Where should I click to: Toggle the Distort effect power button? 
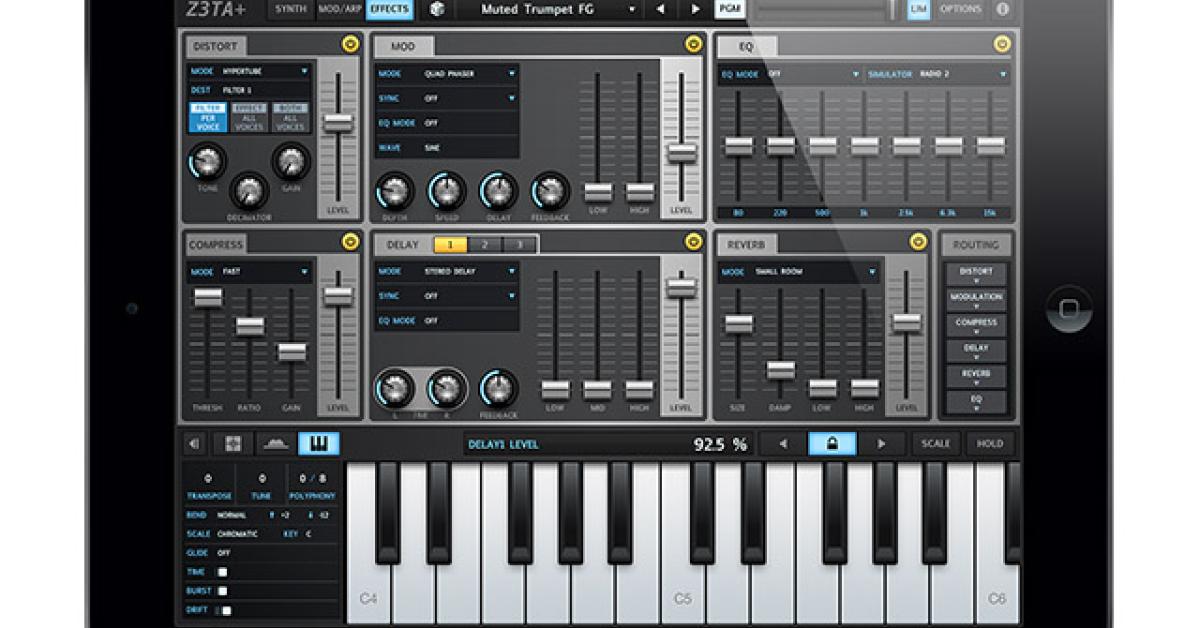(x=349, y=44)
